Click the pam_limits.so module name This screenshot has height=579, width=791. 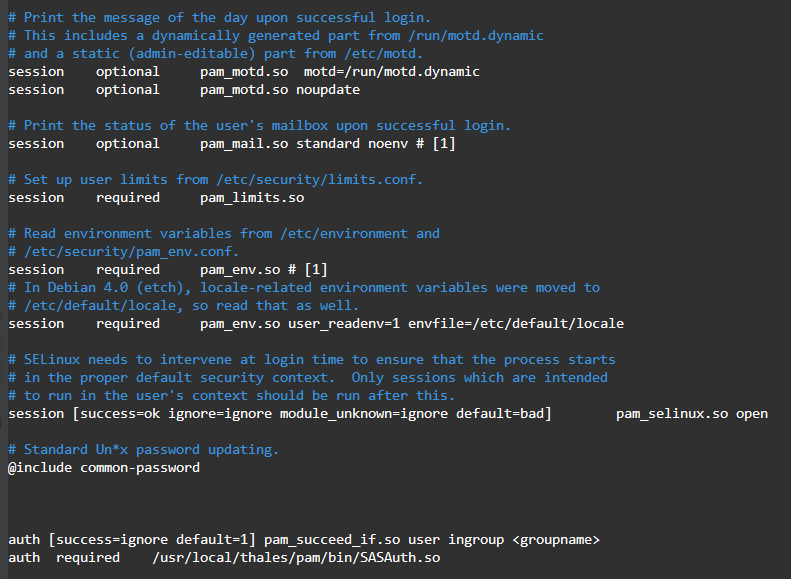coord(252,197)
